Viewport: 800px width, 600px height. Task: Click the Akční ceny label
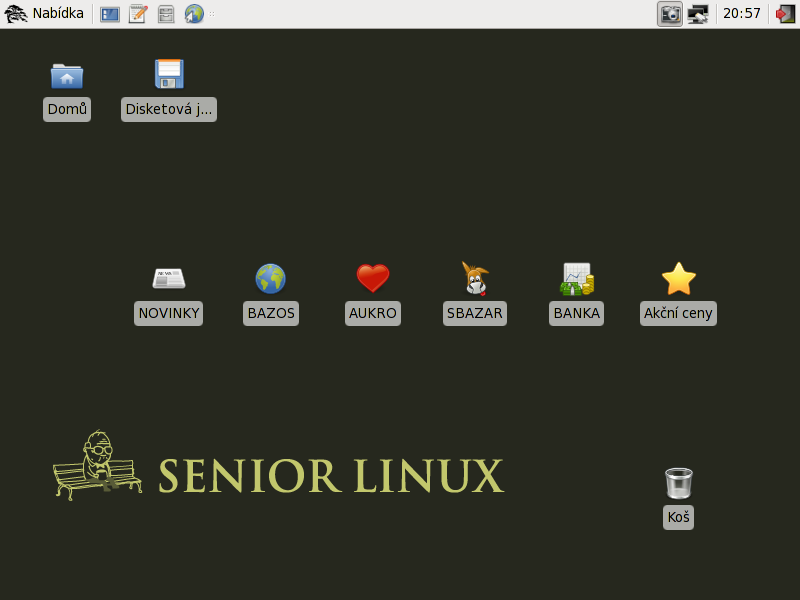click(x=679, y=313)
